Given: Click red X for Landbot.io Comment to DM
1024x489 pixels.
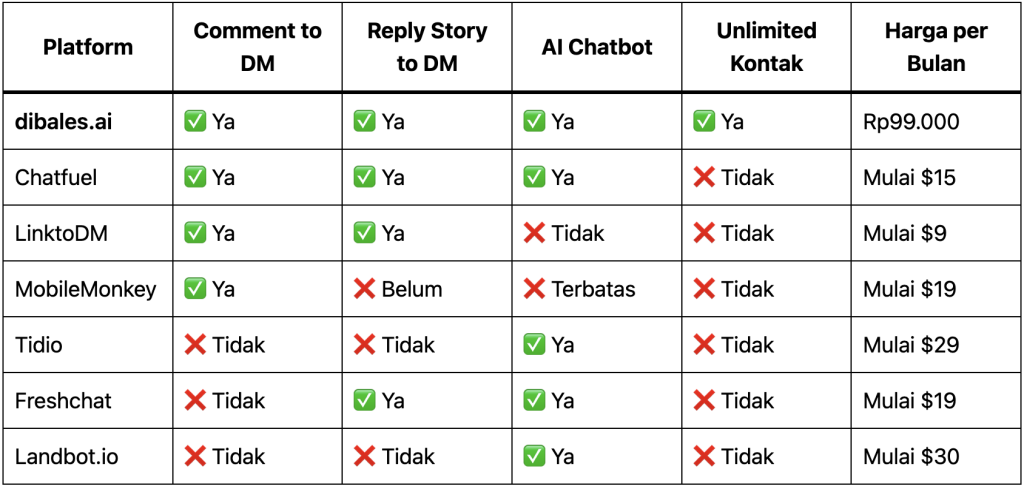Looking at the screenshot, I should [x=195, y=457].
